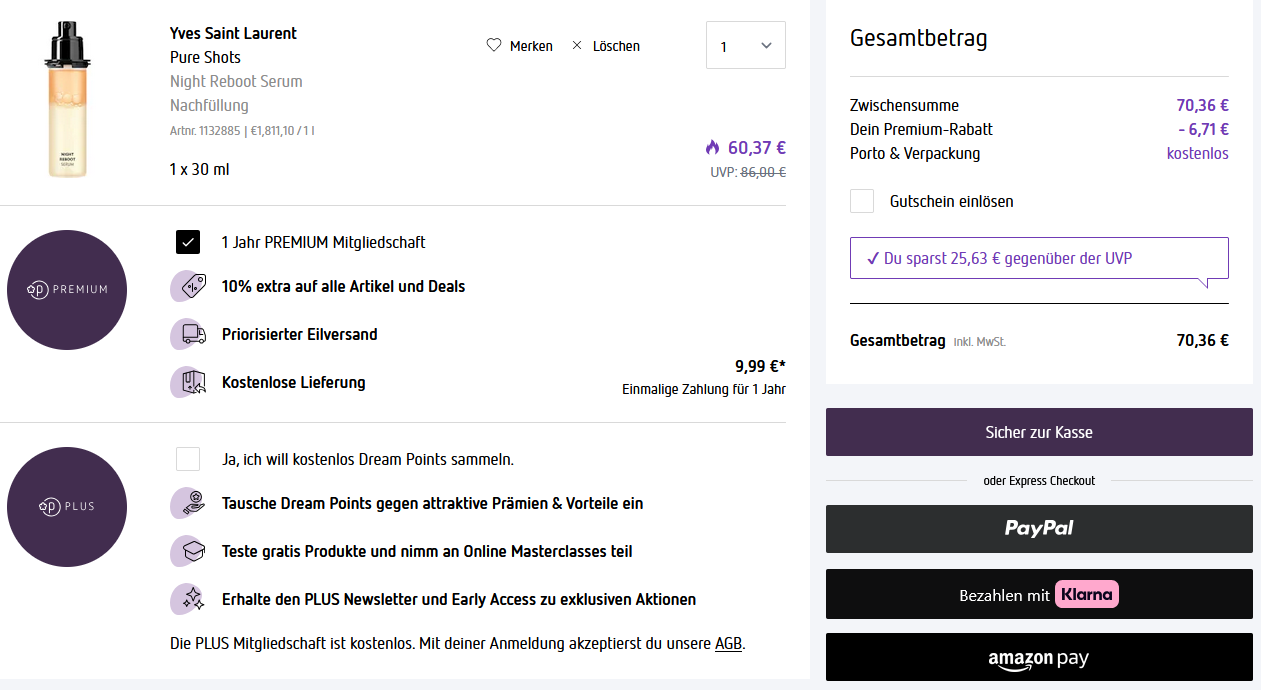Click the flame deal icon beside price
The image size is (1261, 690).
(x=712, y=148)
